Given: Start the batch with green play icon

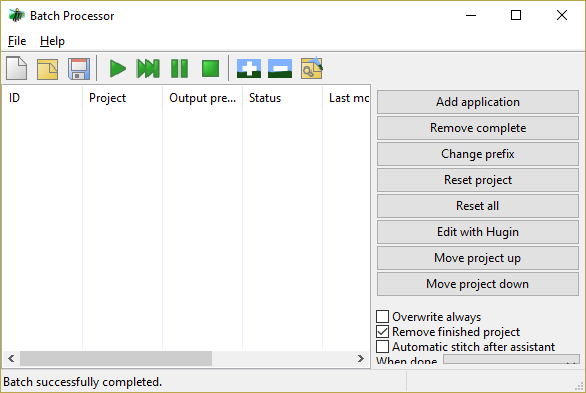Looking at the screenshot, I should click(117, 68).
